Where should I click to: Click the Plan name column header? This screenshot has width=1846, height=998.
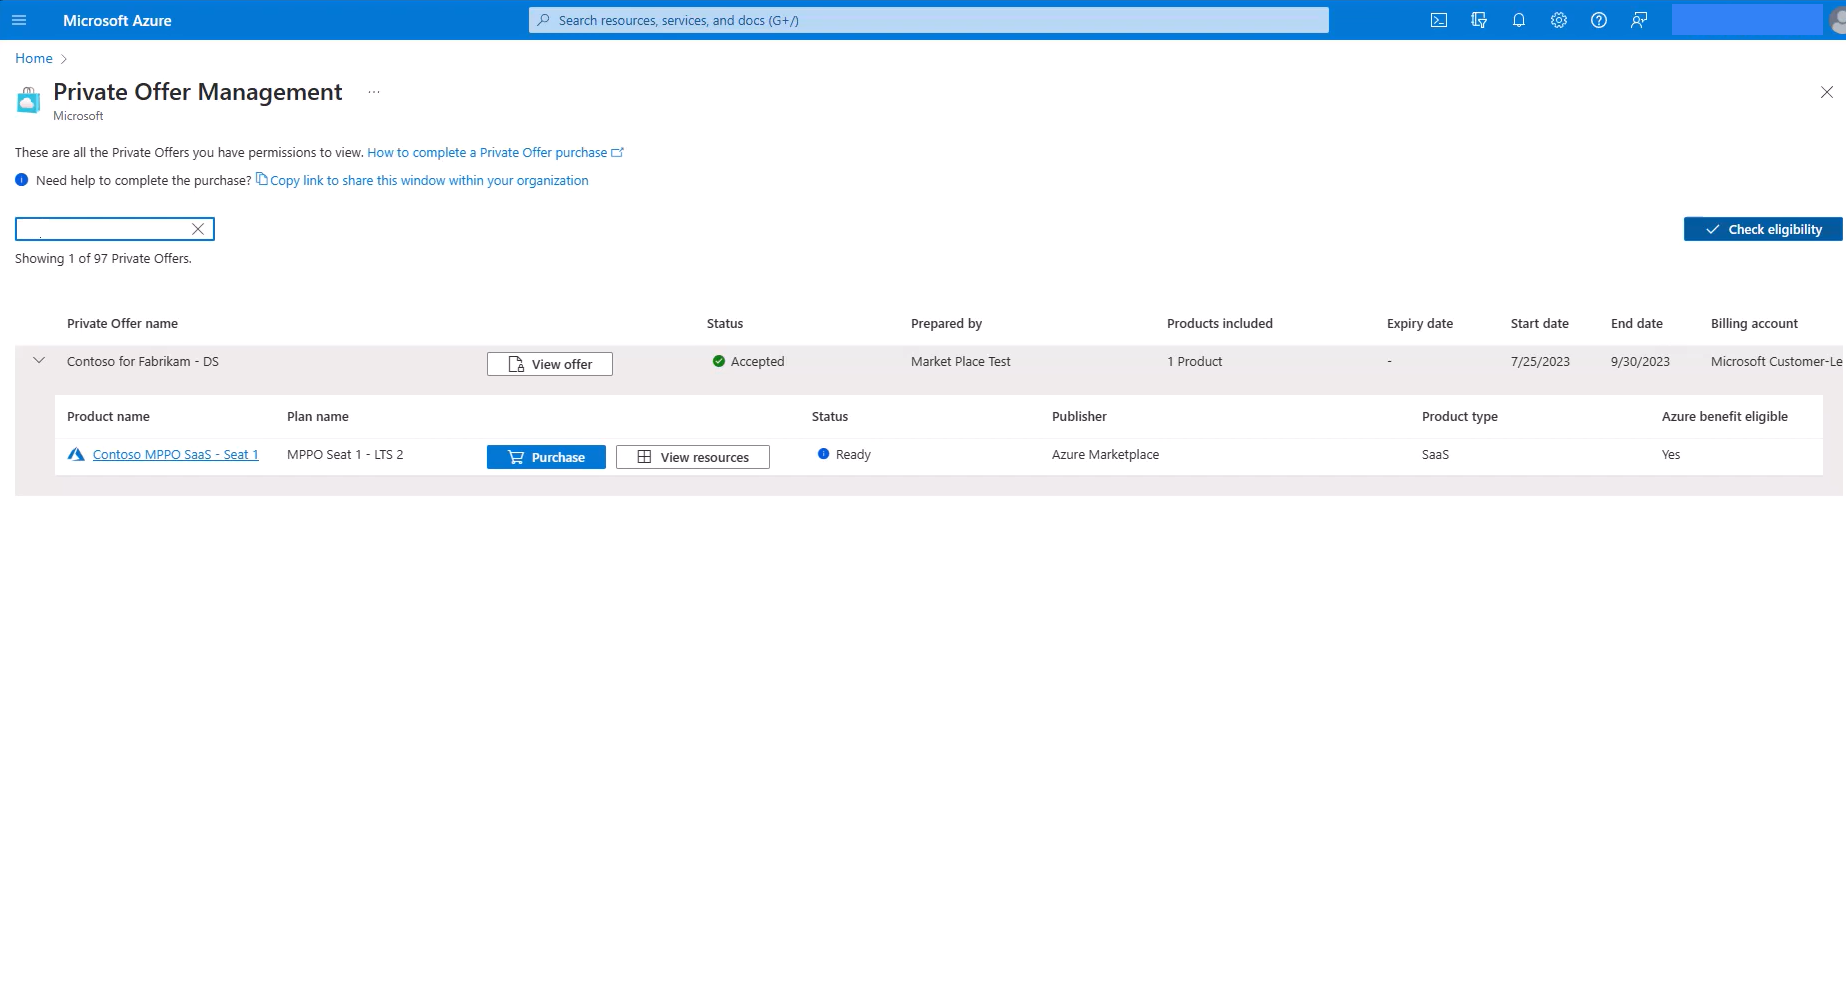click(x=318, y=416)
